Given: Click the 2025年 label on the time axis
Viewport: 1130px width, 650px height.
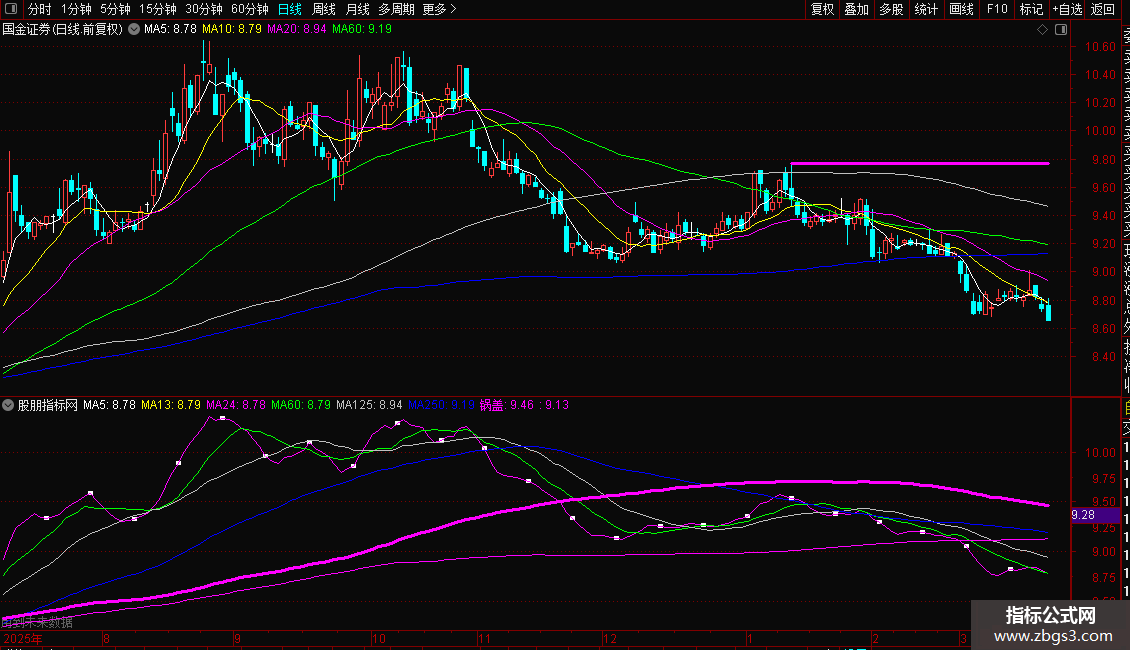Looking at the screenshot, I should [22, 638].
